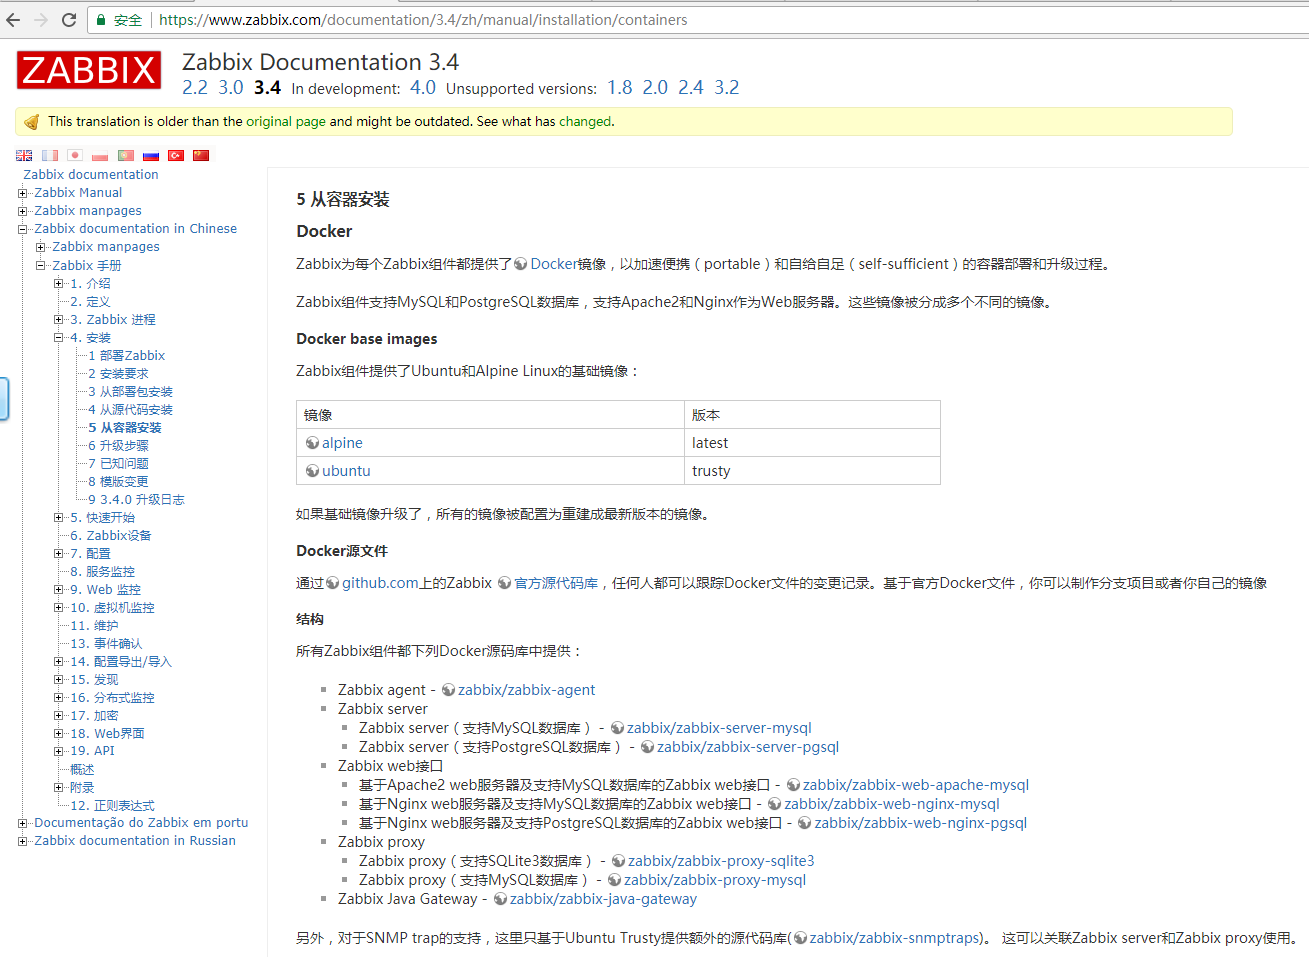This screenshot has height=957, width=1309.
Task: Expand the 7. 配置 tree node
Action: 58,554
